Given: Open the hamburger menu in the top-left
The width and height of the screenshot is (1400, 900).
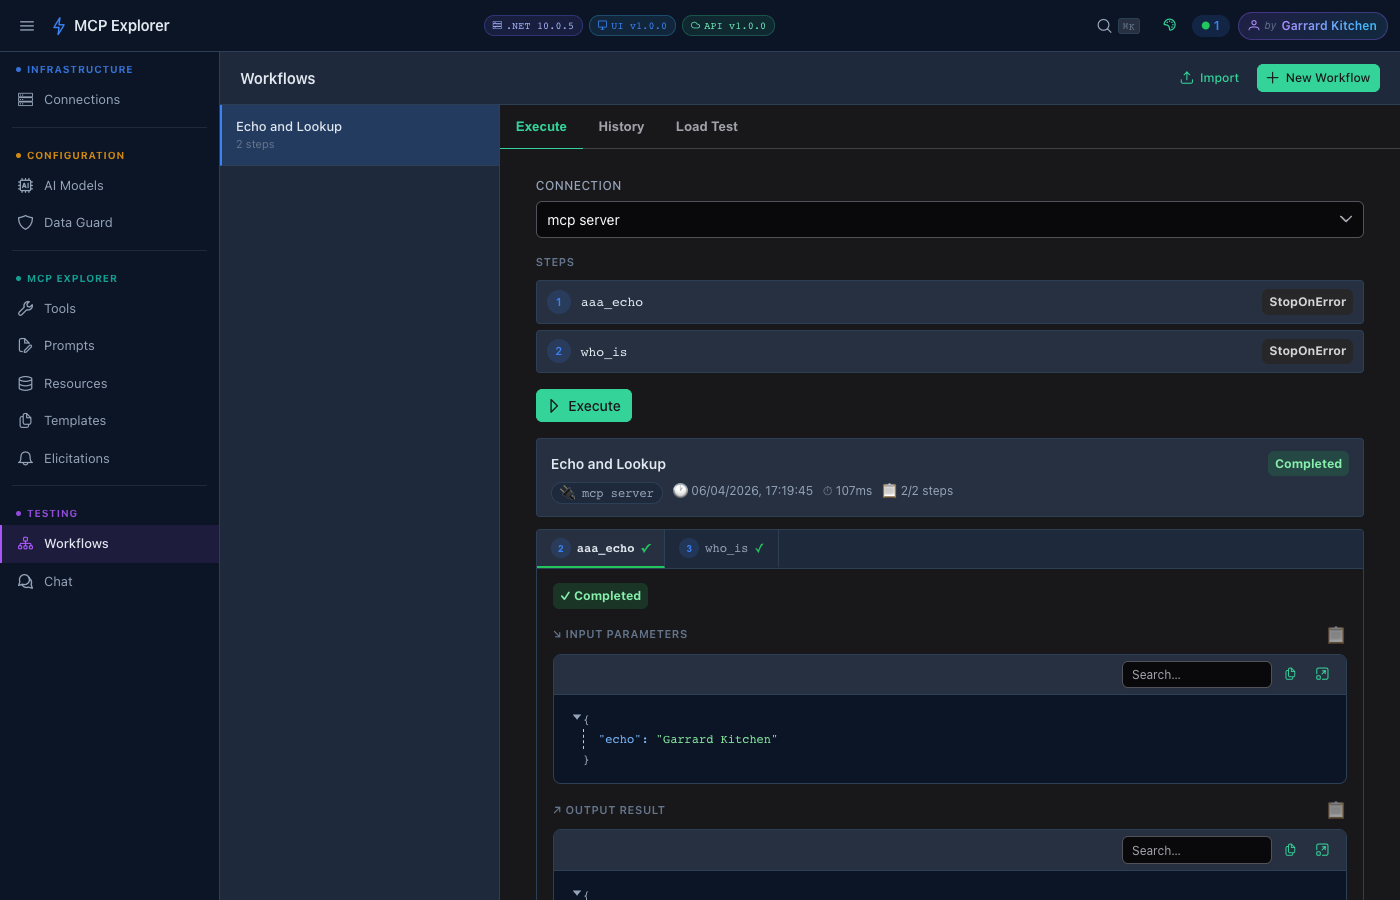Looking at the screenshot, I should click(26, 25).
